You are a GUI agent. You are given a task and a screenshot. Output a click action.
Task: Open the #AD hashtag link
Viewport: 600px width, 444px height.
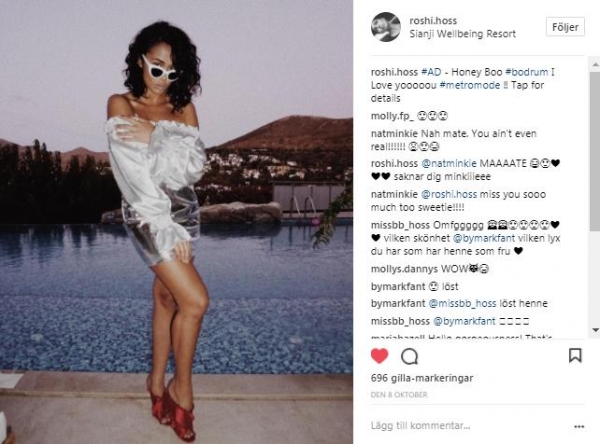click(x=431, y=72)
